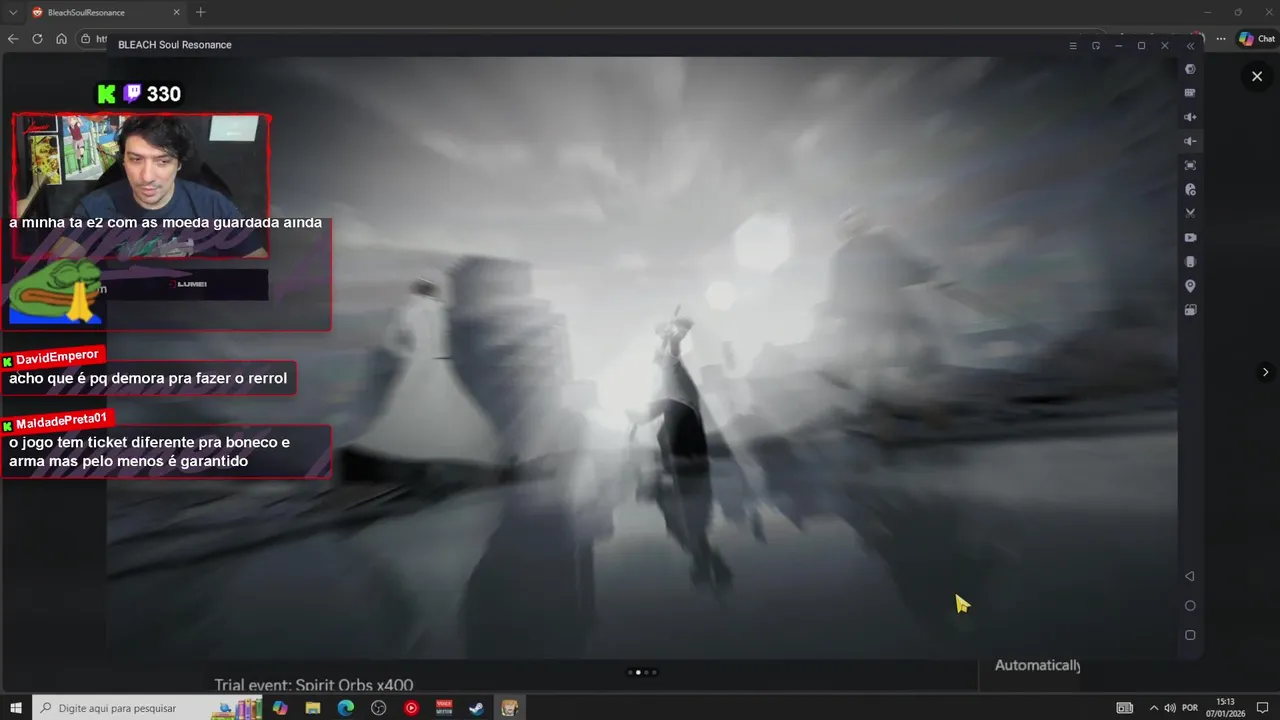Click the system tray speaker volume icon
This screenshot has height=720, width=1280.
coord(1170,708)
